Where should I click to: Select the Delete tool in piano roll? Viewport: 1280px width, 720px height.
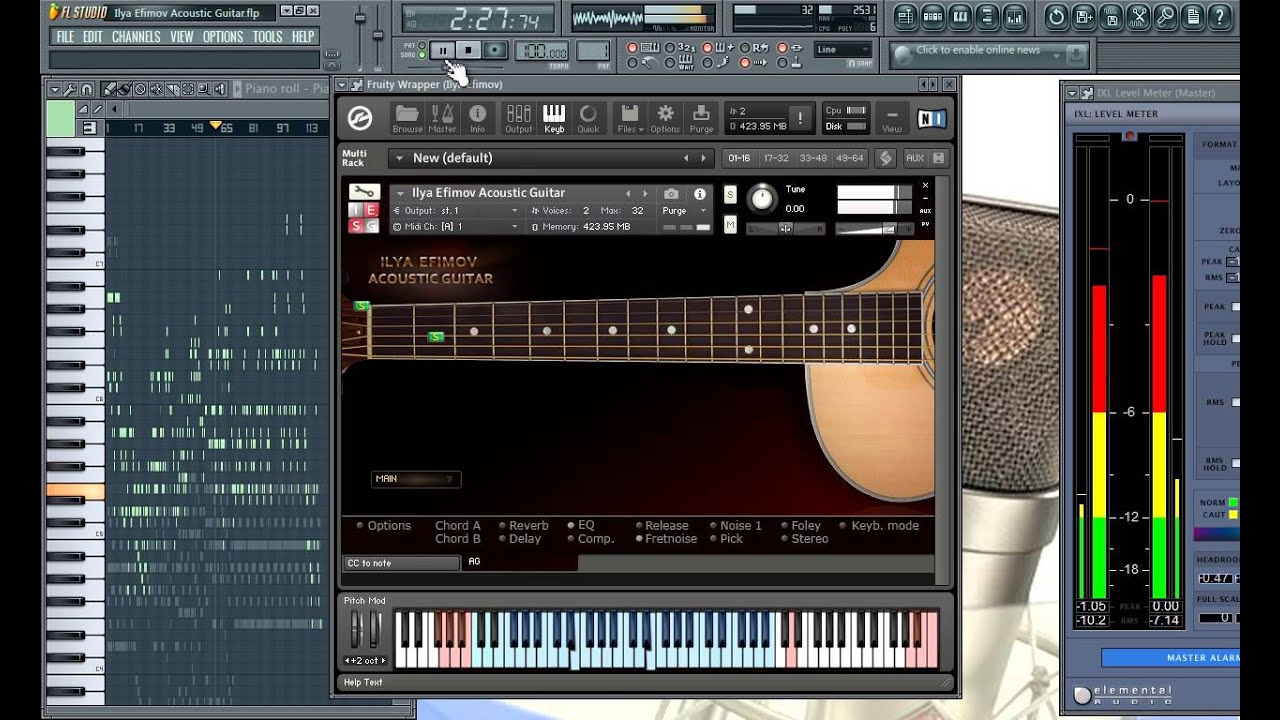141,89
